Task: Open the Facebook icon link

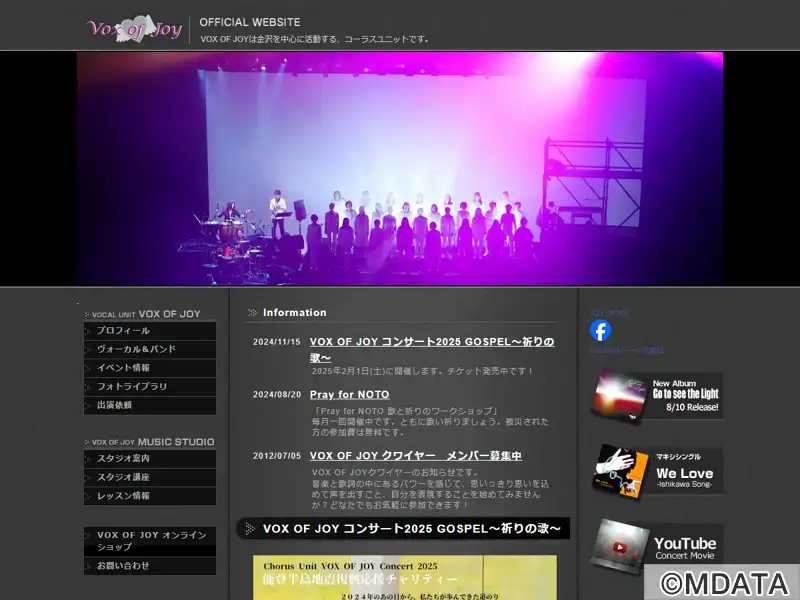Action: click(x=601, y=331)
